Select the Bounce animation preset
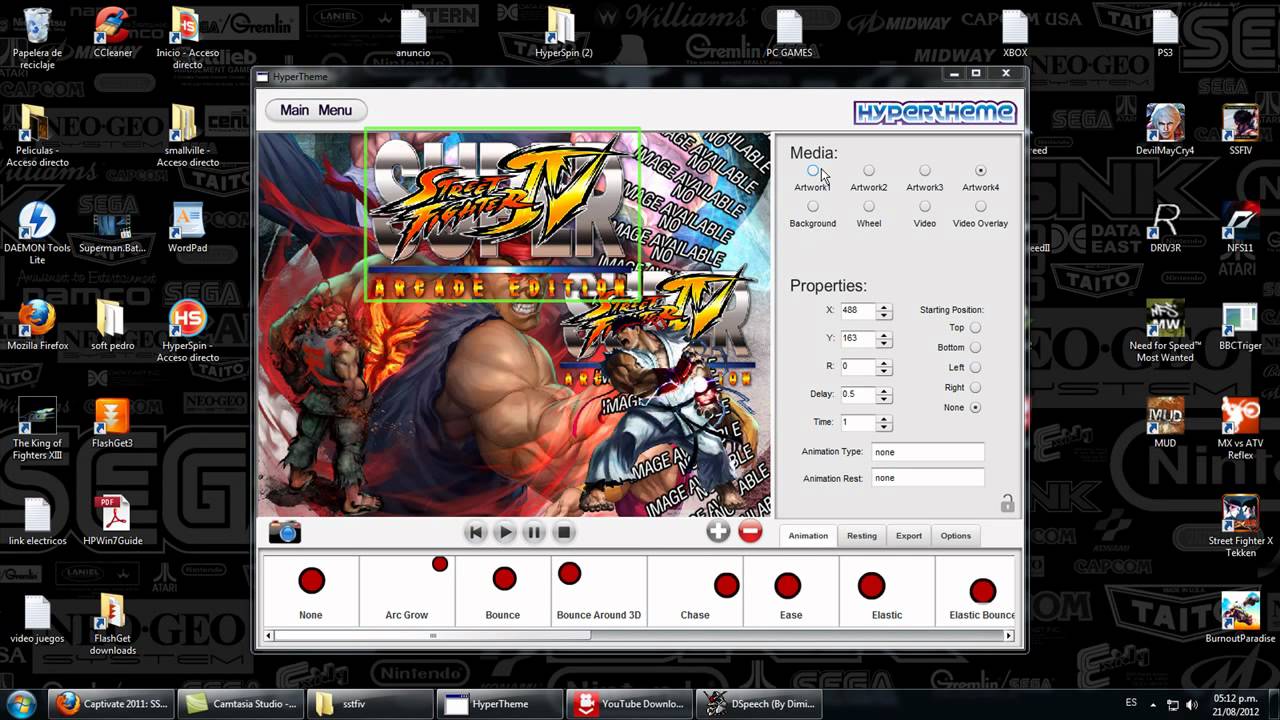Image resolution: width=1280 pixels, height=720 pixels. click(x=503, y=592)
